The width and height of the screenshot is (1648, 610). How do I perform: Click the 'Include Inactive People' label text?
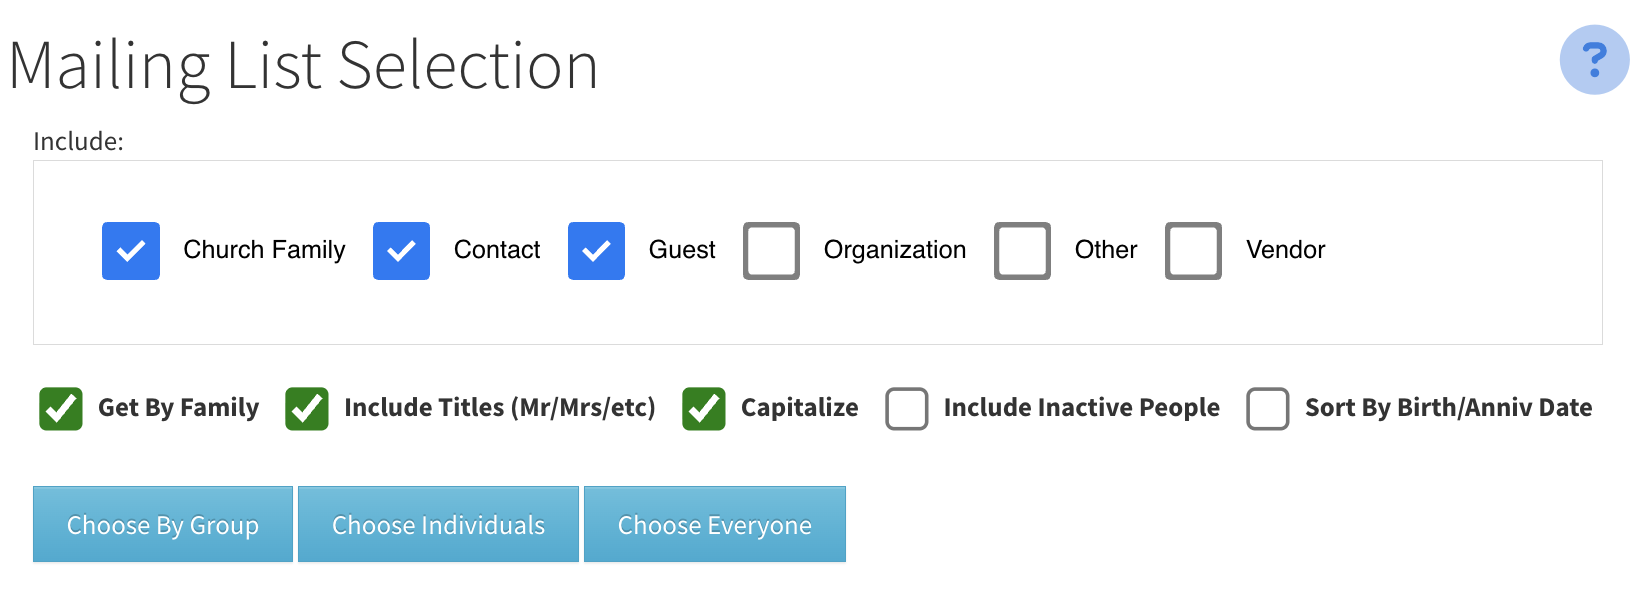pos(1081,408)
